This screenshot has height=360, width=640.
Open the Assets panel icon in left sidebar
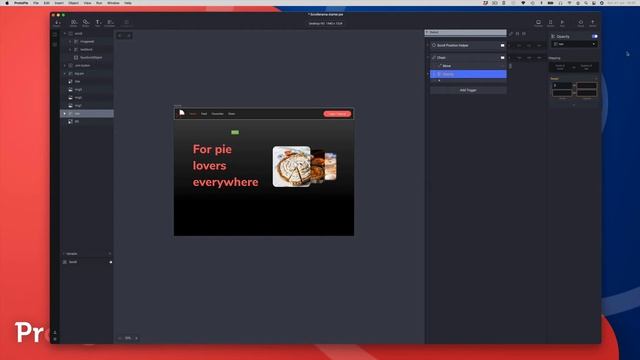[x=55, y=44]
